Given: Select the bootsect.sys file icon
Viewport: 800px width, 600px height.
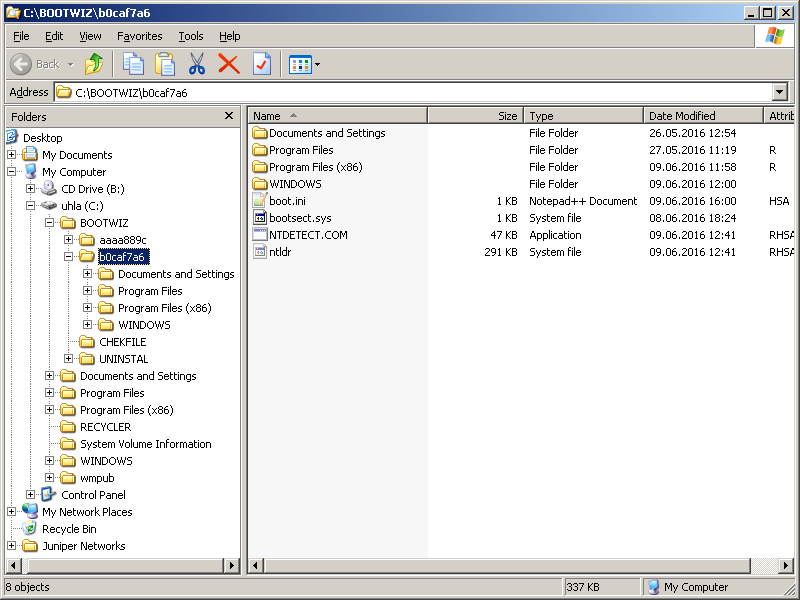Looking at the screenshot, I should click(260, 218).
